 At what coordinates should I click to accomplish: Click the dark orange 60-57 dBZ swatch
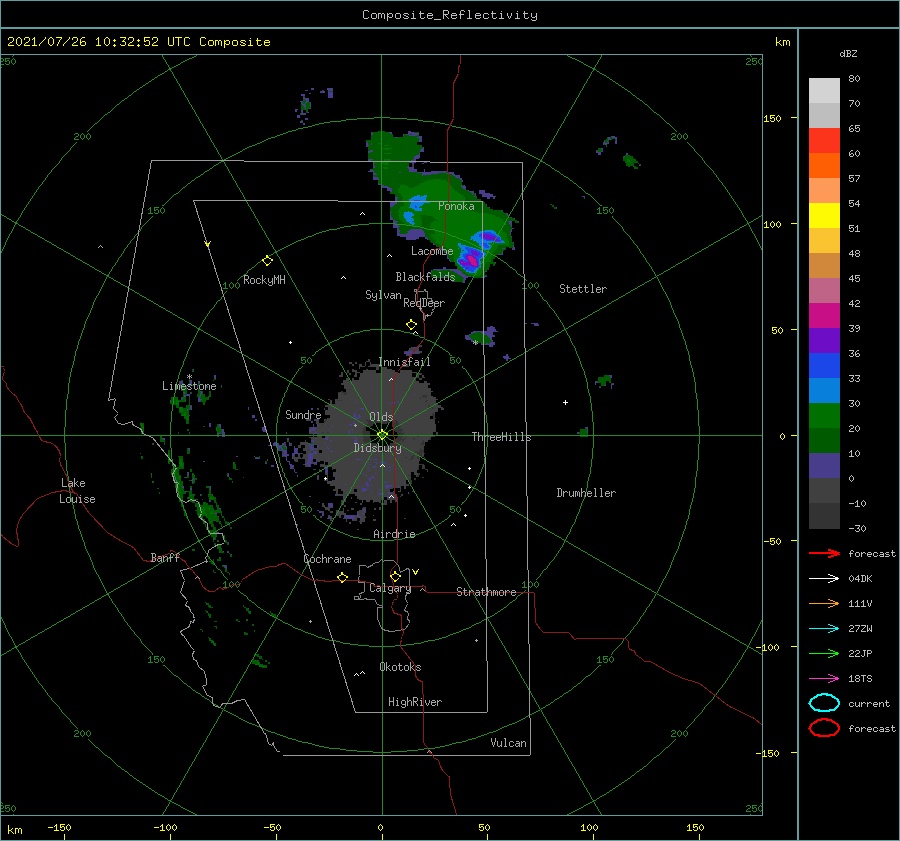824,166
